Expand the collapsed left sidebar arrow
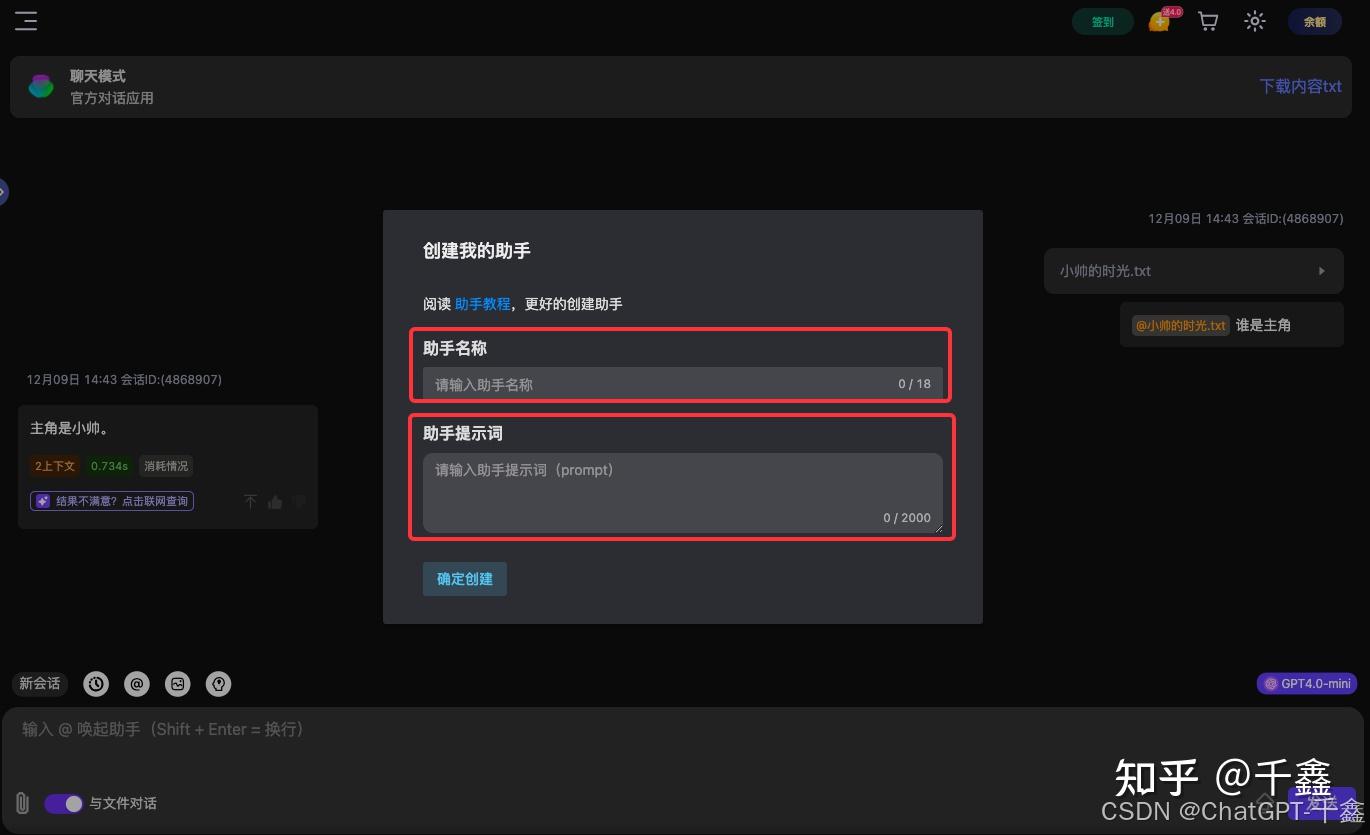Image resolution: width=1370 pixels, height=835 pixels. [x=4, y=191]
